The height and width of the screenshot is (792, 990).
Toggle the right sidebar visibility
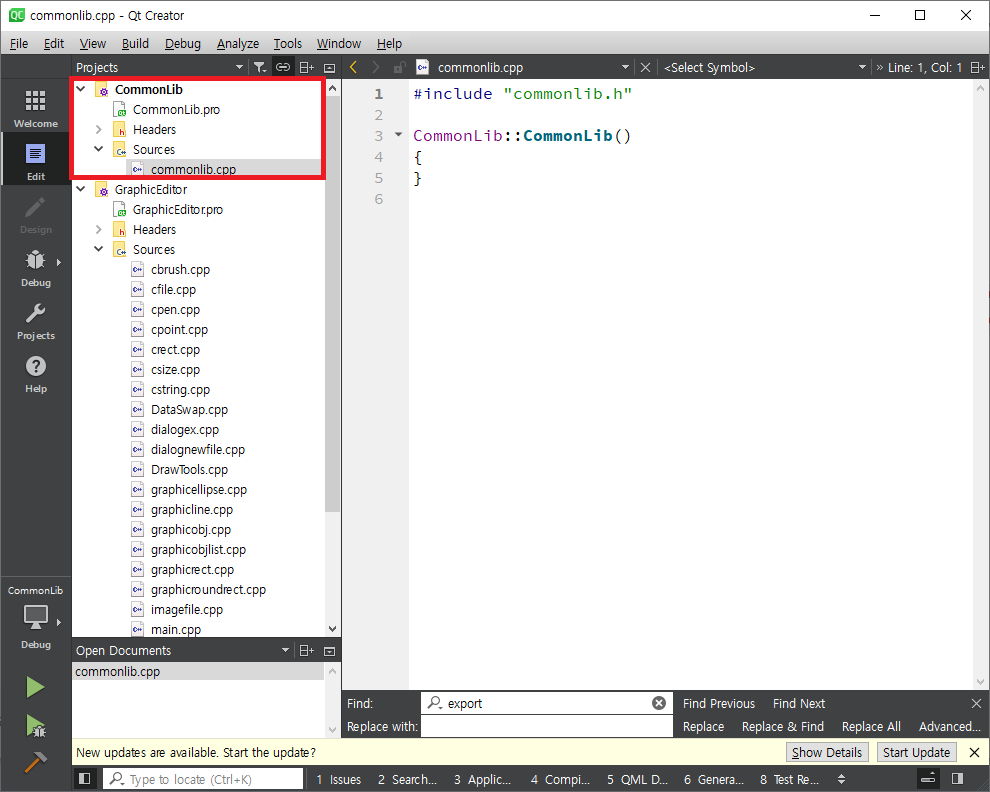click(x=957, y=779)
